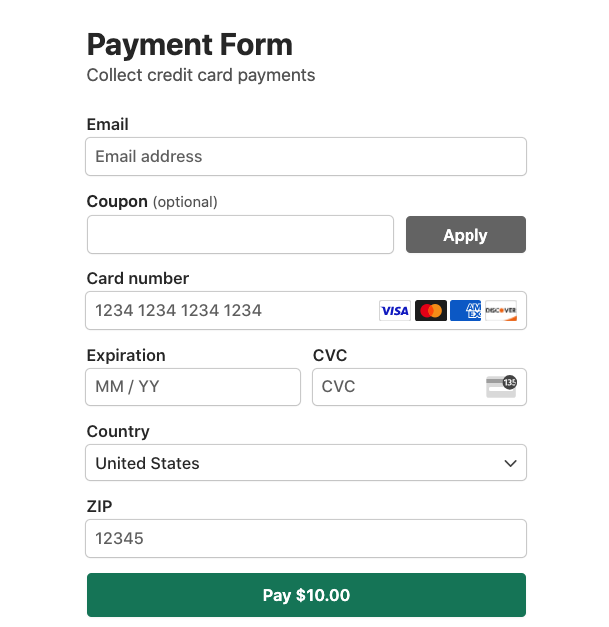Select the Card number input field
The image size is (609, 627).
(230, 311)
